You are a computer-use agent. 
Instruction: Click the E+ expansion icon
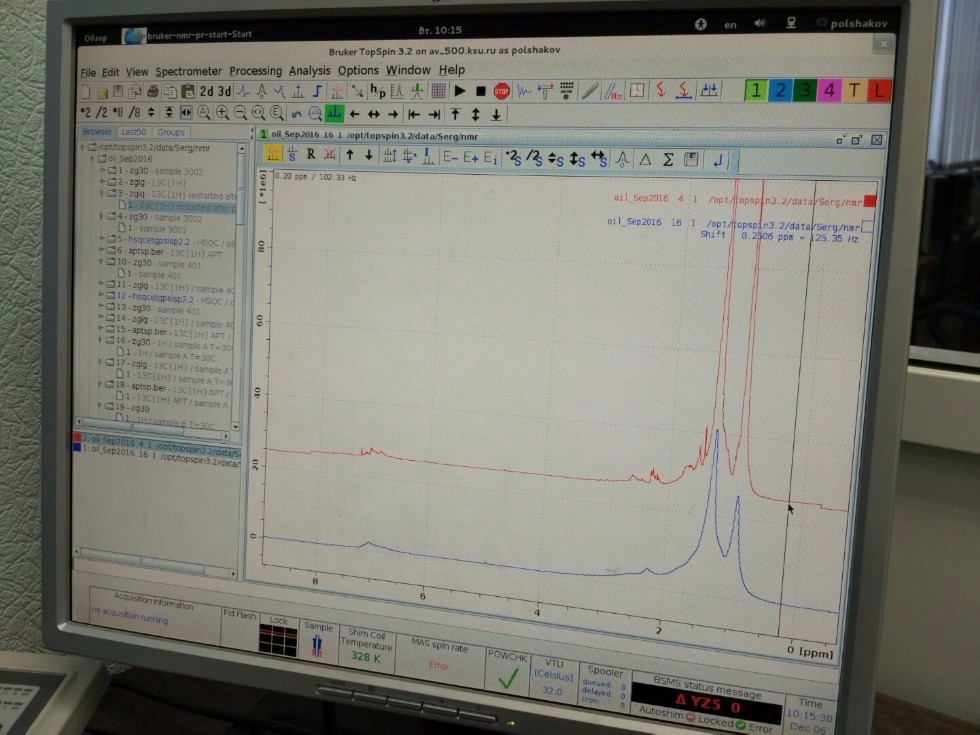(x=469, y=156)
